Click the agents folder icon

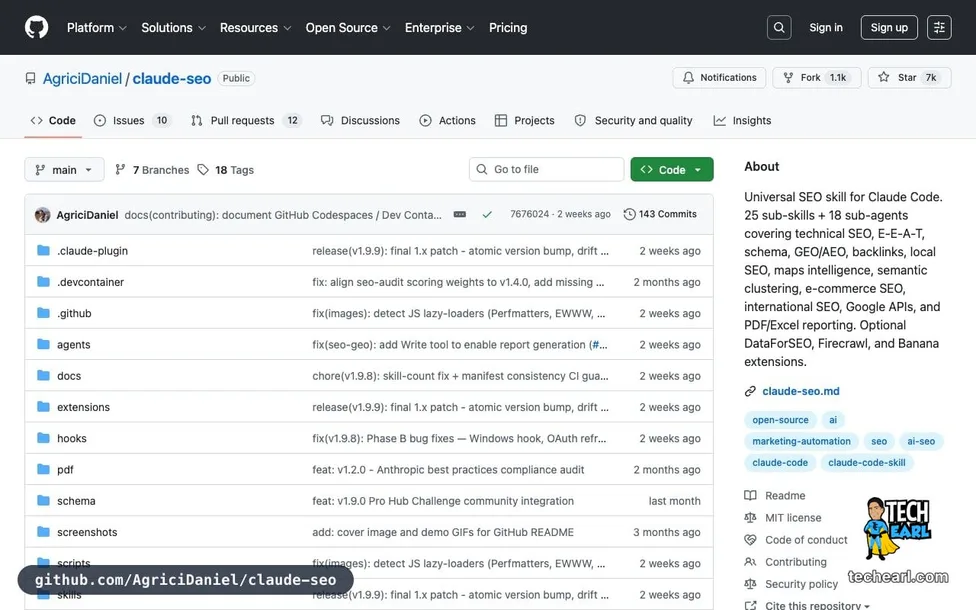coord(43,344)
